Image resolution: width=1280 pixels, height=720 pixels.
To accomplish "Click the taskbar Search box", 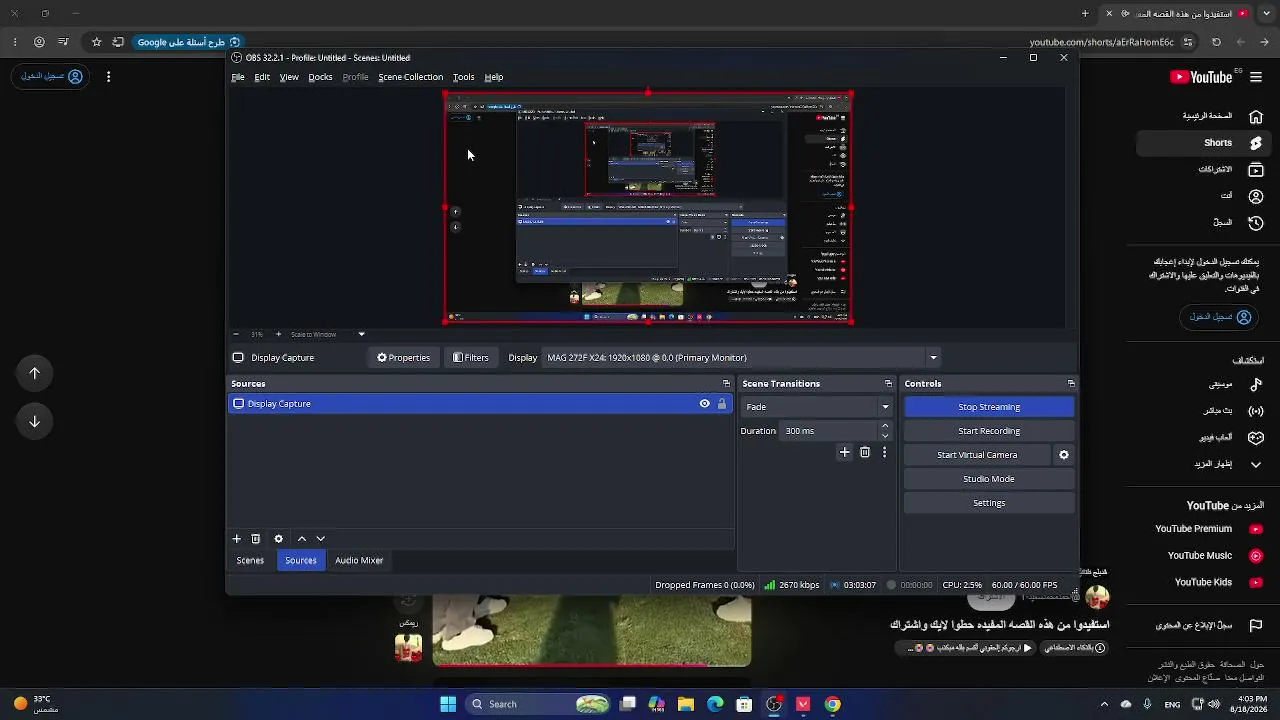I will coord(537,704).
